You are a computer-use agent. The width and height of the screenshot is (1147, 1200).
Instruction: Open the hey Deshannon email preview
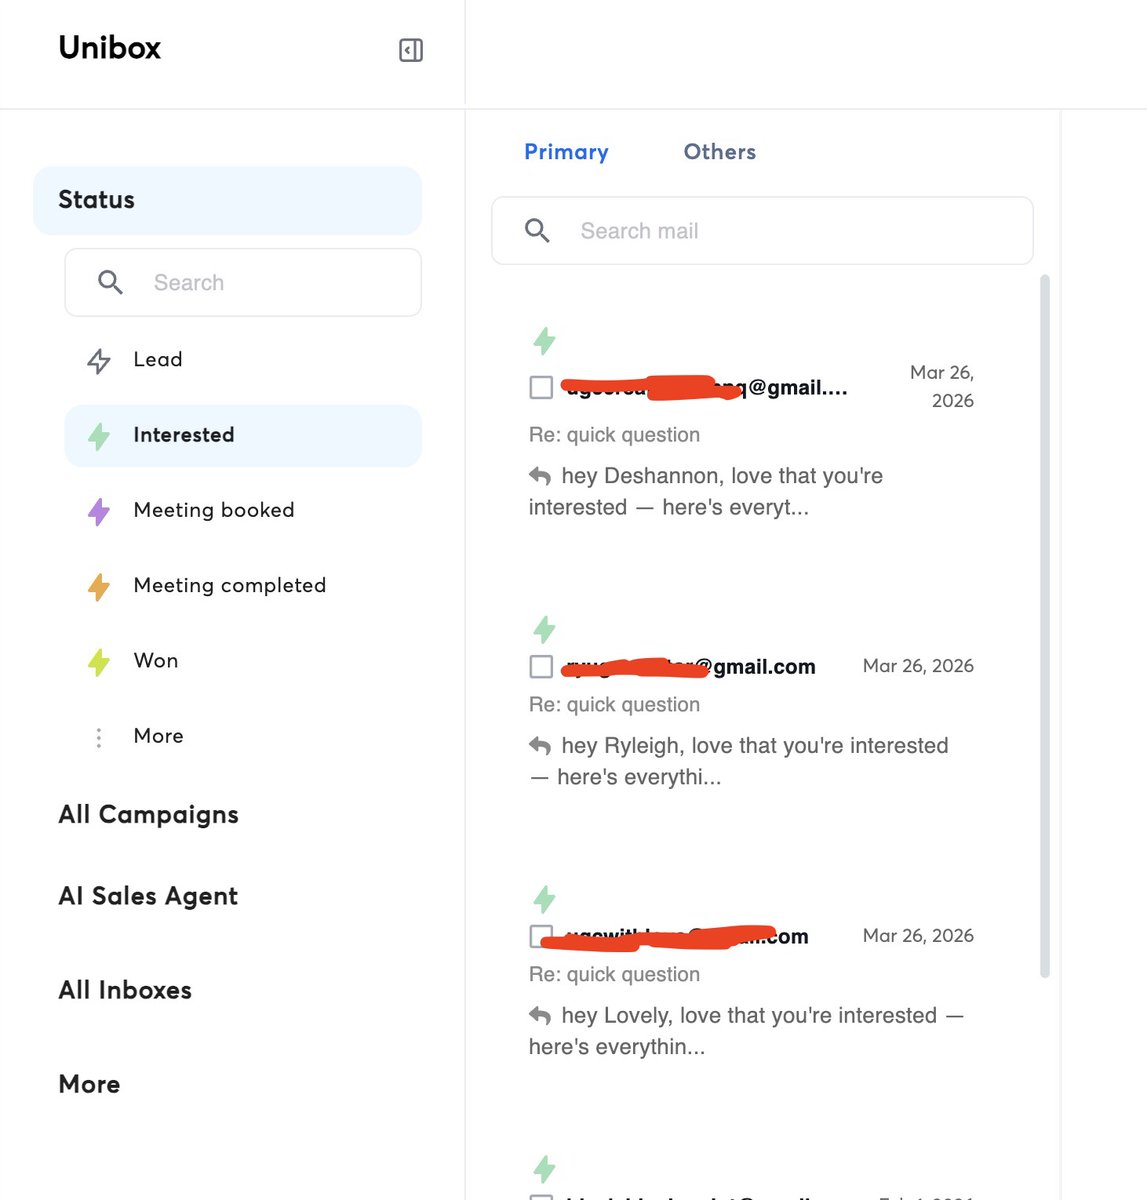706,491
